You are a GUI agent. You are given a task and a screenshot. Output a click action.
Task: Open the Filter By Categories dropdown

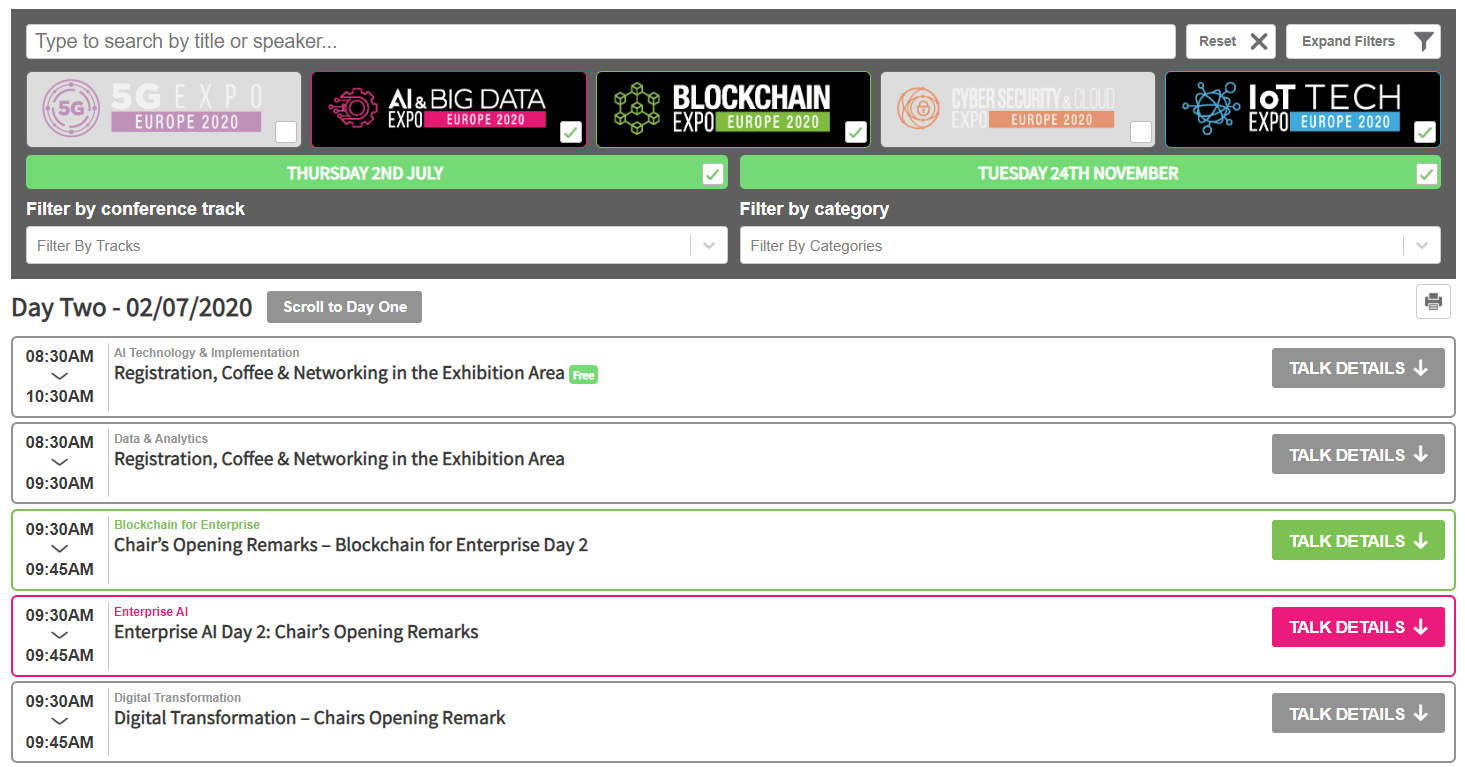coord(1090,245)
